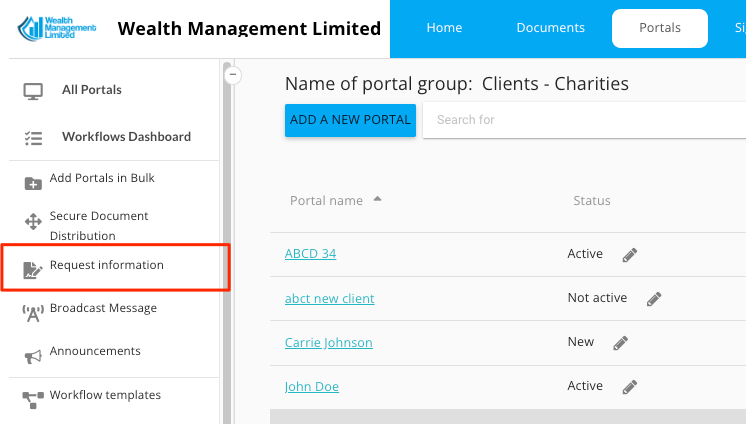Click the Broadcast Message antenna icon
The width and height of the screenshot is (746, 424).
point(33,313)
